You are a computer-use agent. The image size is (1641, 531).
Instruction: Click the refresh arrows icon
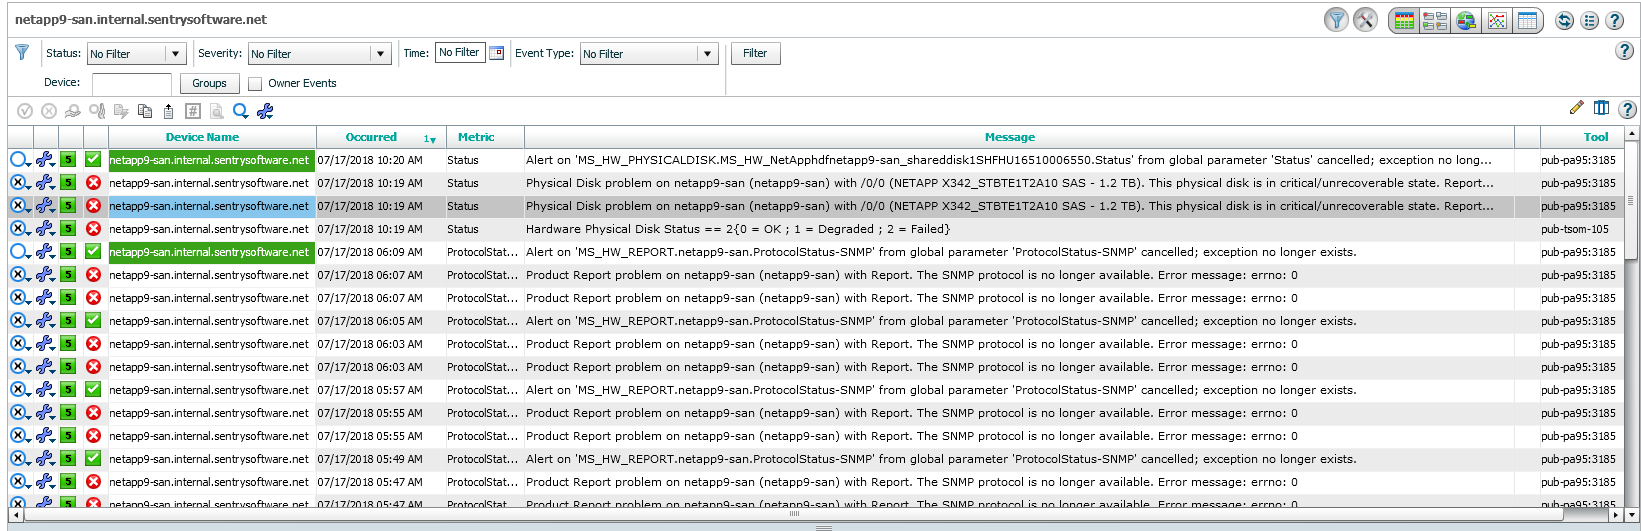click(1565, 21)
